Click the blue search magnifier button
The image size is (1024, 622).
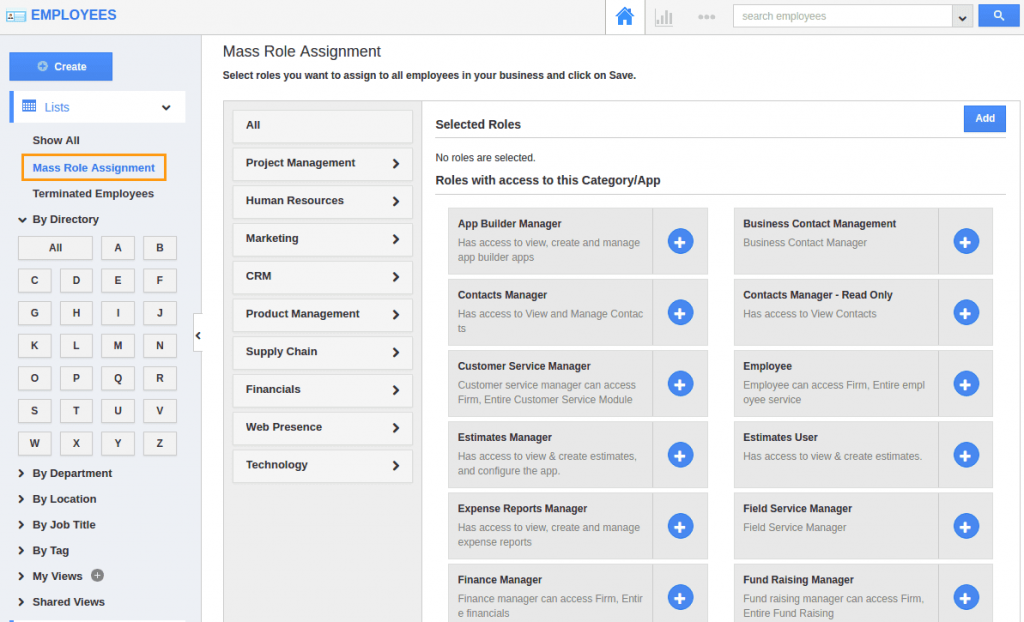click(x=999, y=16)
